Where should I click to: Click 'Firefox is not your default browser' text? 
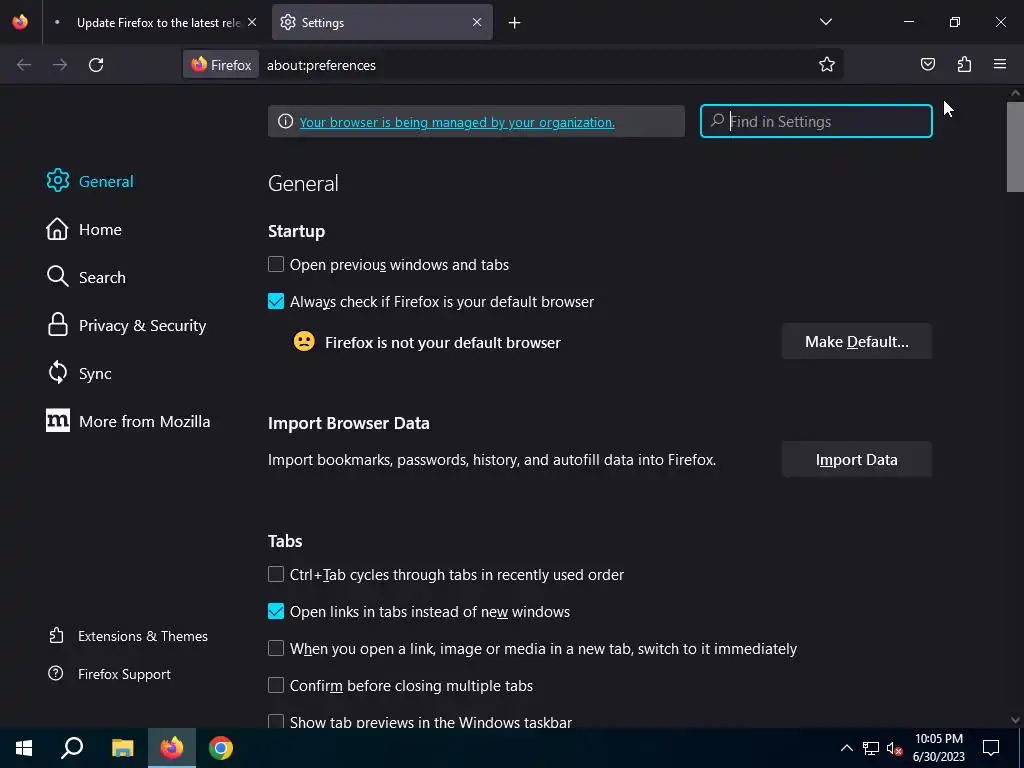coord(443,342)
